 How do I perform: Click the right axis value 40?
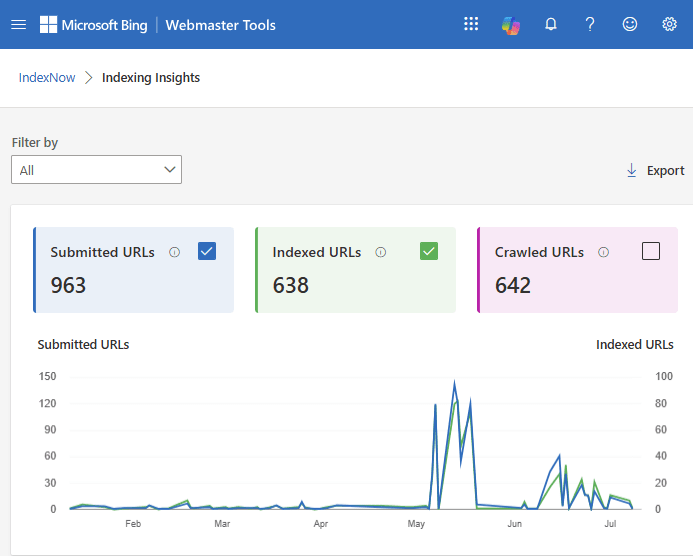(x=661, y=456)
